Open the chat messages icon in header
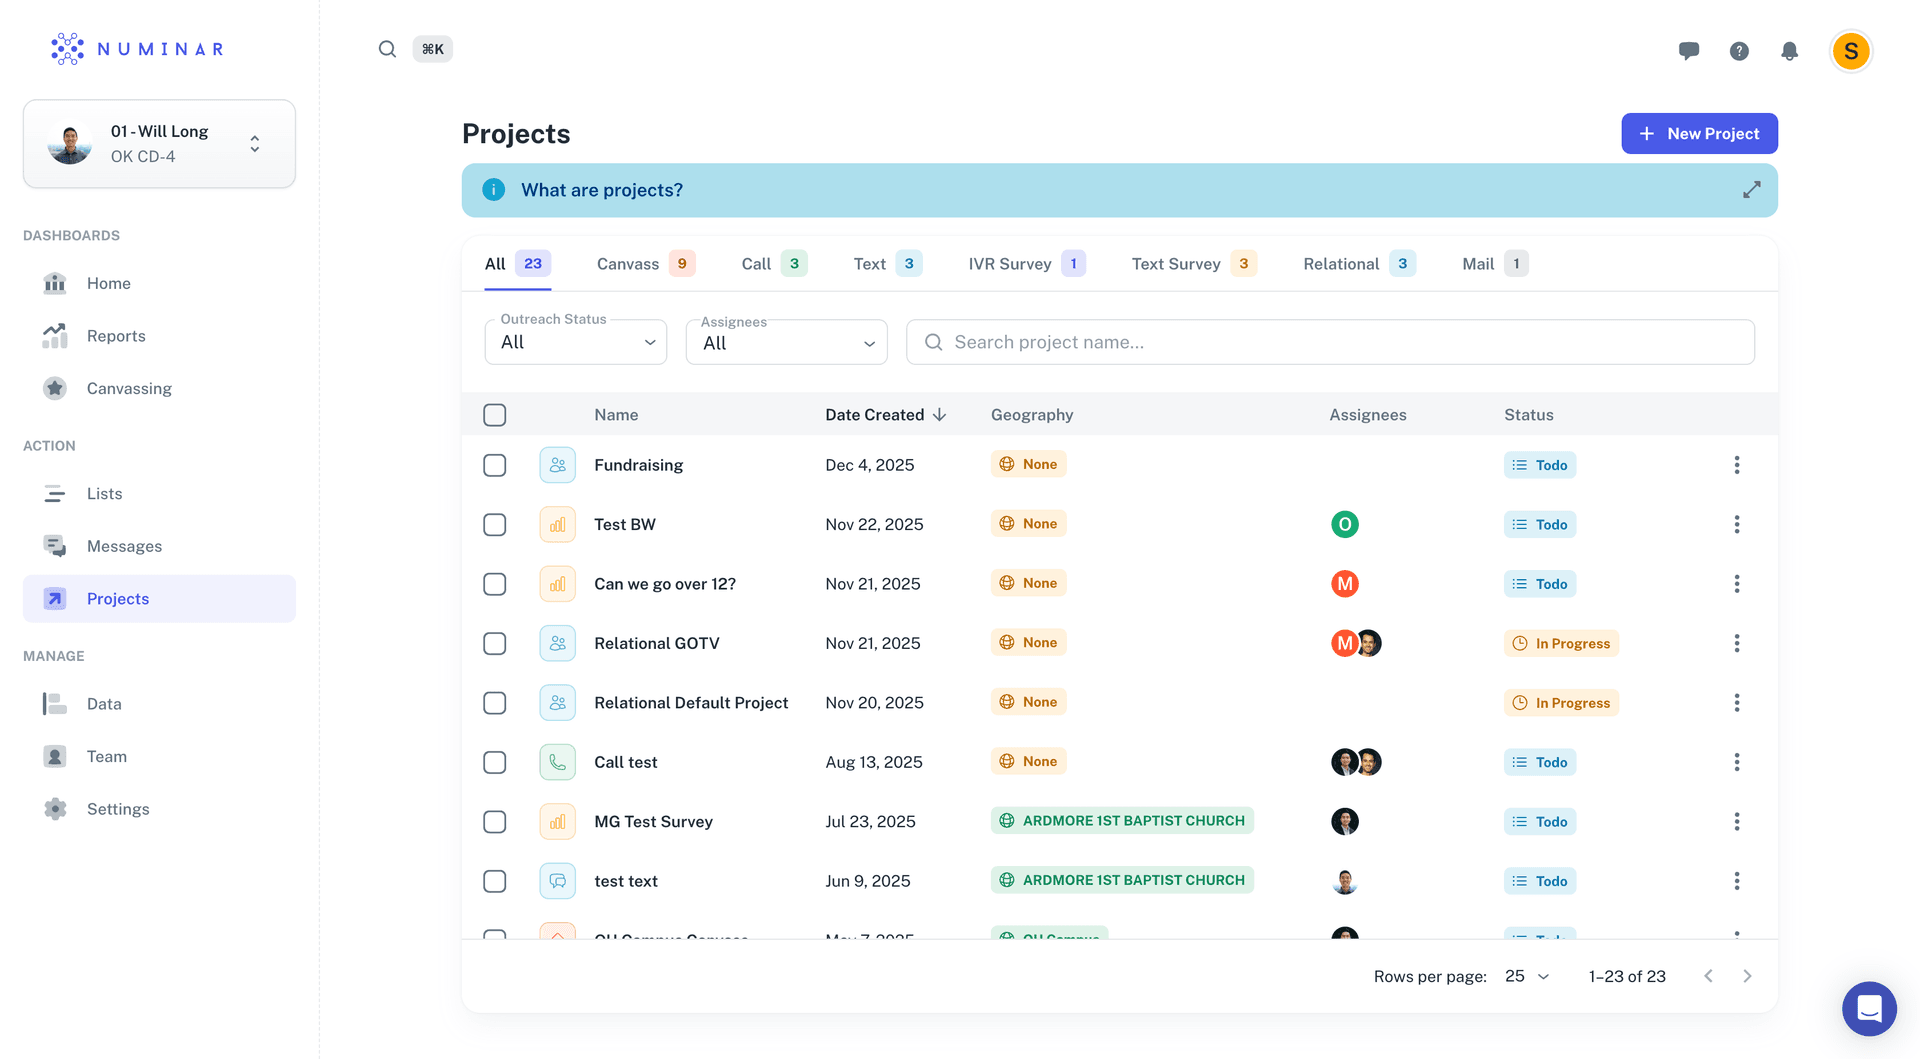Viewport: 1920px width, 1059px height. click(x=1689, y=51)
